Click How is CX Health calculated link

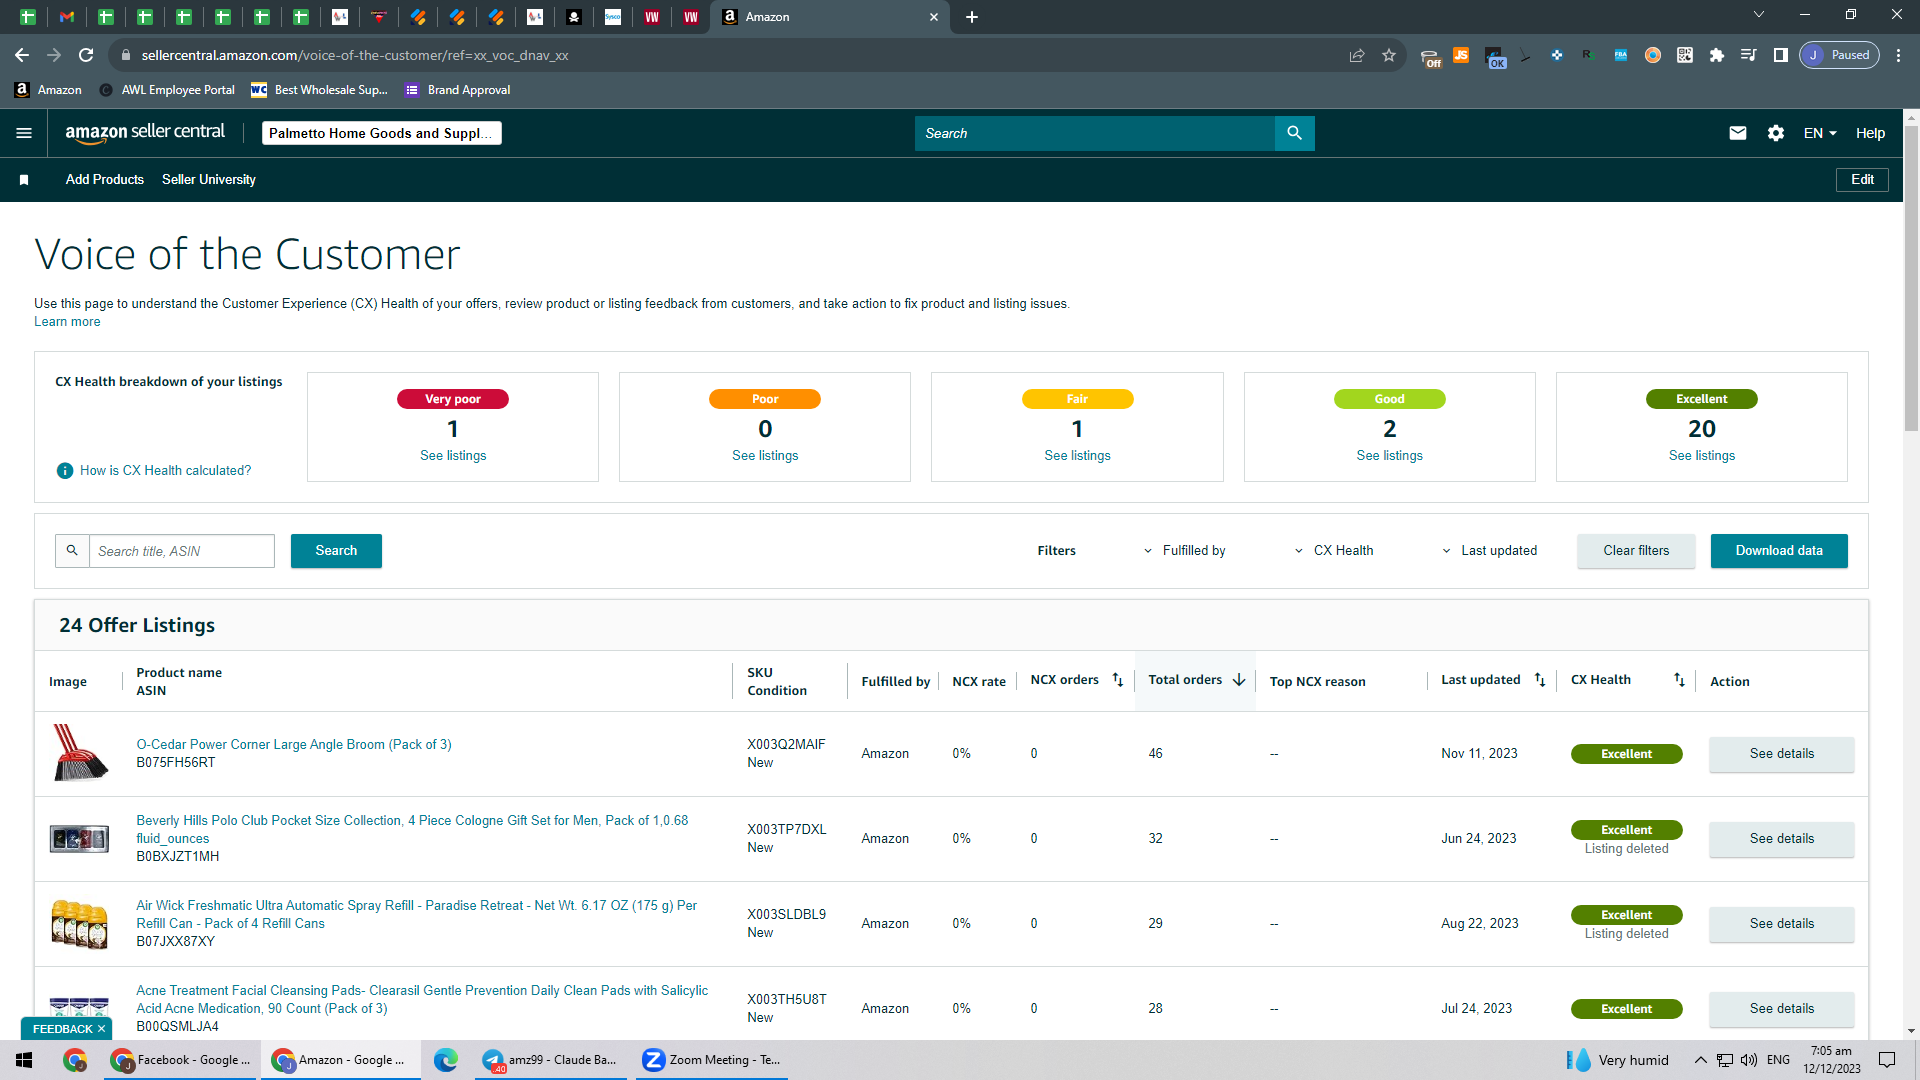[x=166, y=471]
